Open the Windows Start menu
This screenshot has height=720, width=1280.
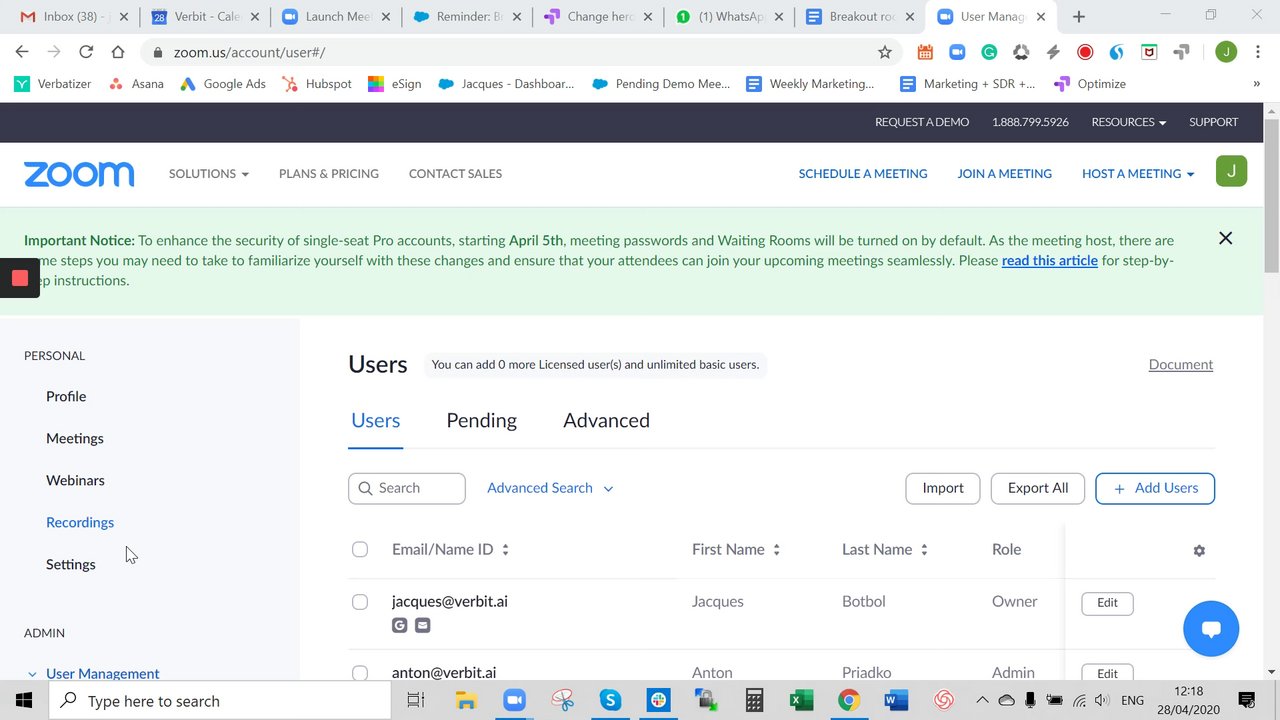click(x=24, y=701)
